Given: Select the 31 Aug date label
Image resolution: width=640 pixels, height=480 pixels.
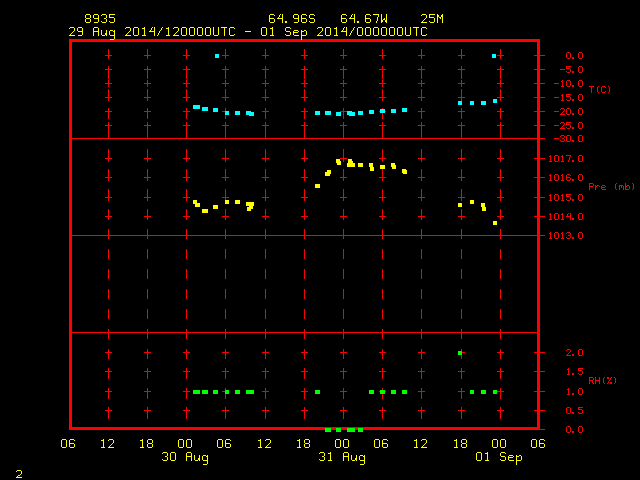Looking at the screenshot, I should (342, 457).
